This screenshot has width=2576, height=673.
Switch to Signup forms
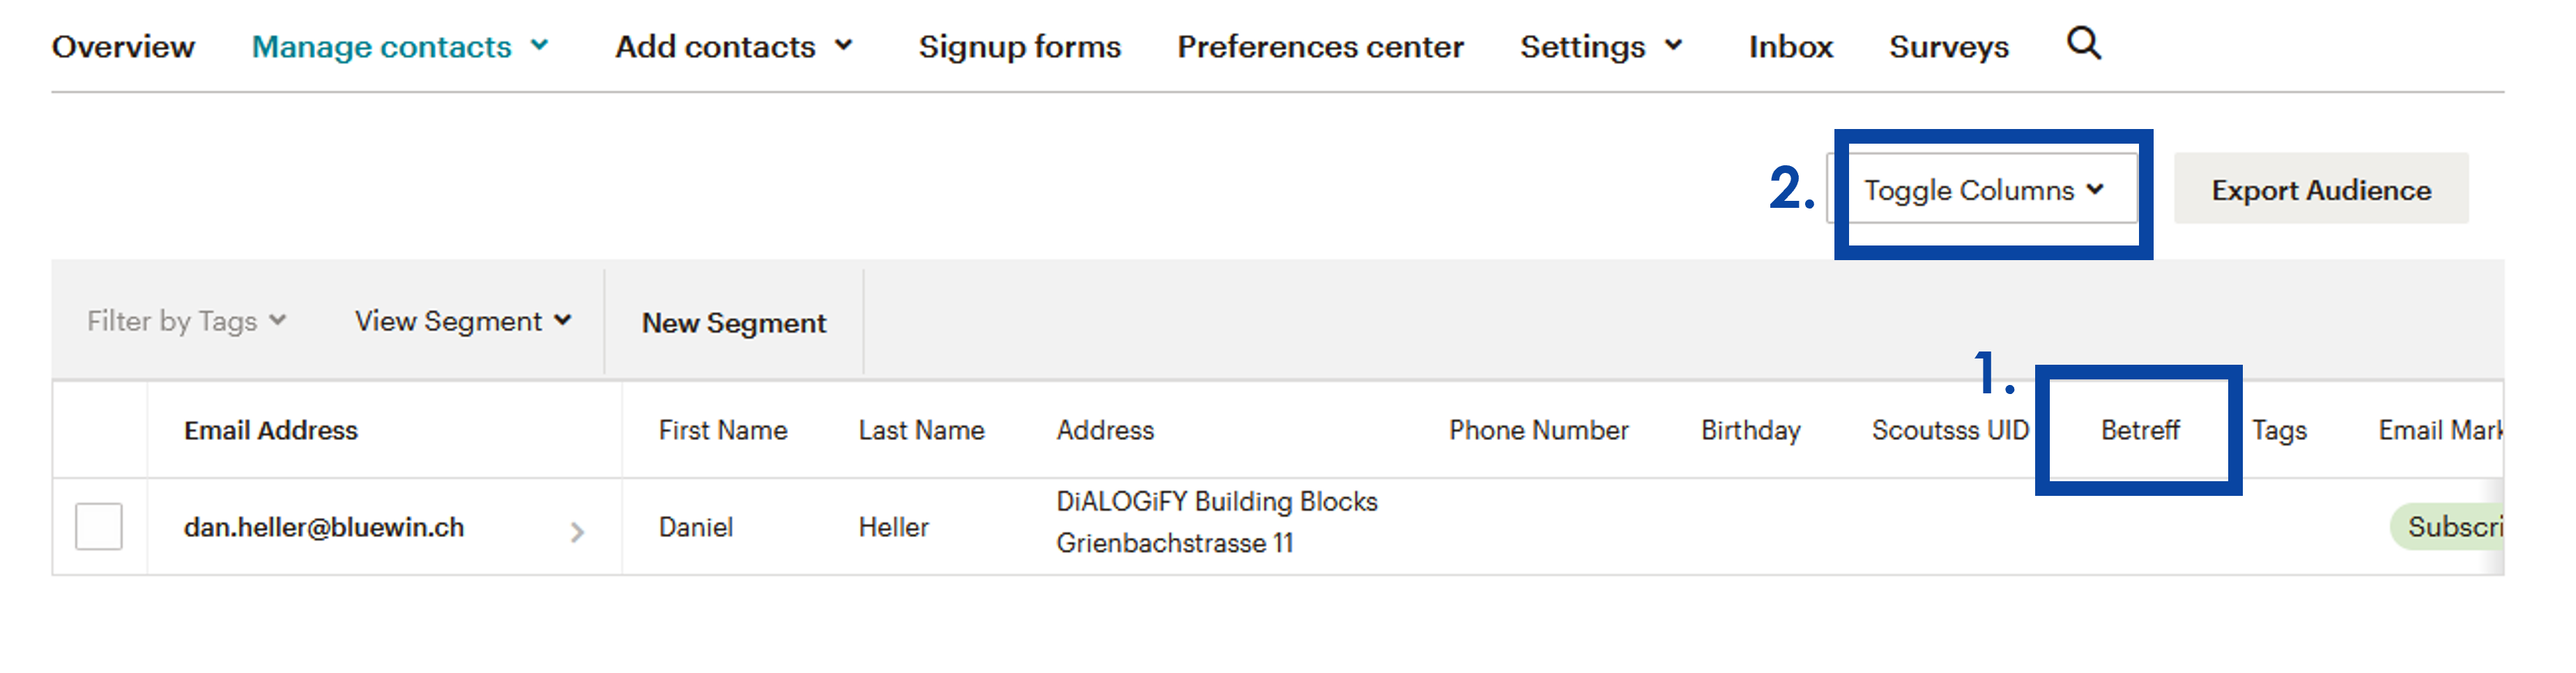[1019, 47]
